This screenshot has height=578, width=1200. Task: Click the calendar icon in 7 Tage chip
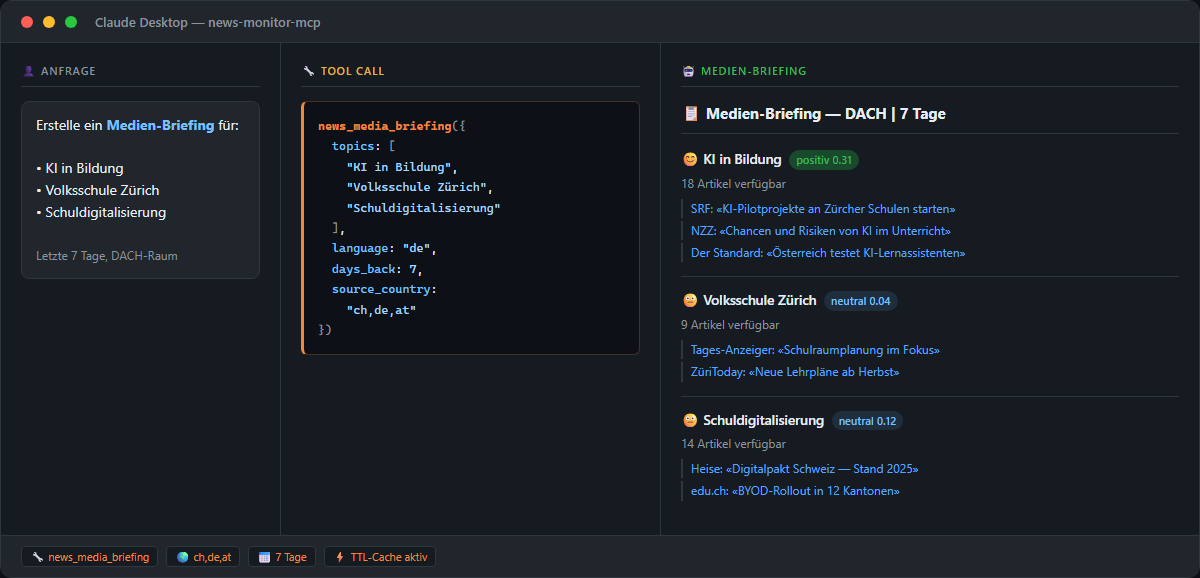264,557
